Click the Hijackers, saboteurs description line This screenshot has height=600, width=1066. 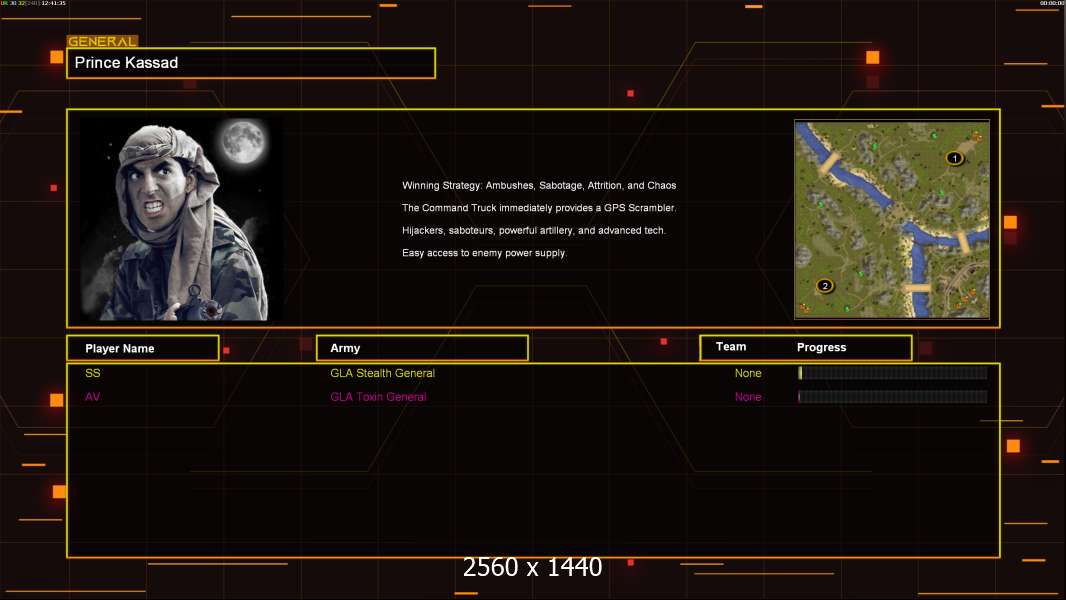click(x=534, y=230)
